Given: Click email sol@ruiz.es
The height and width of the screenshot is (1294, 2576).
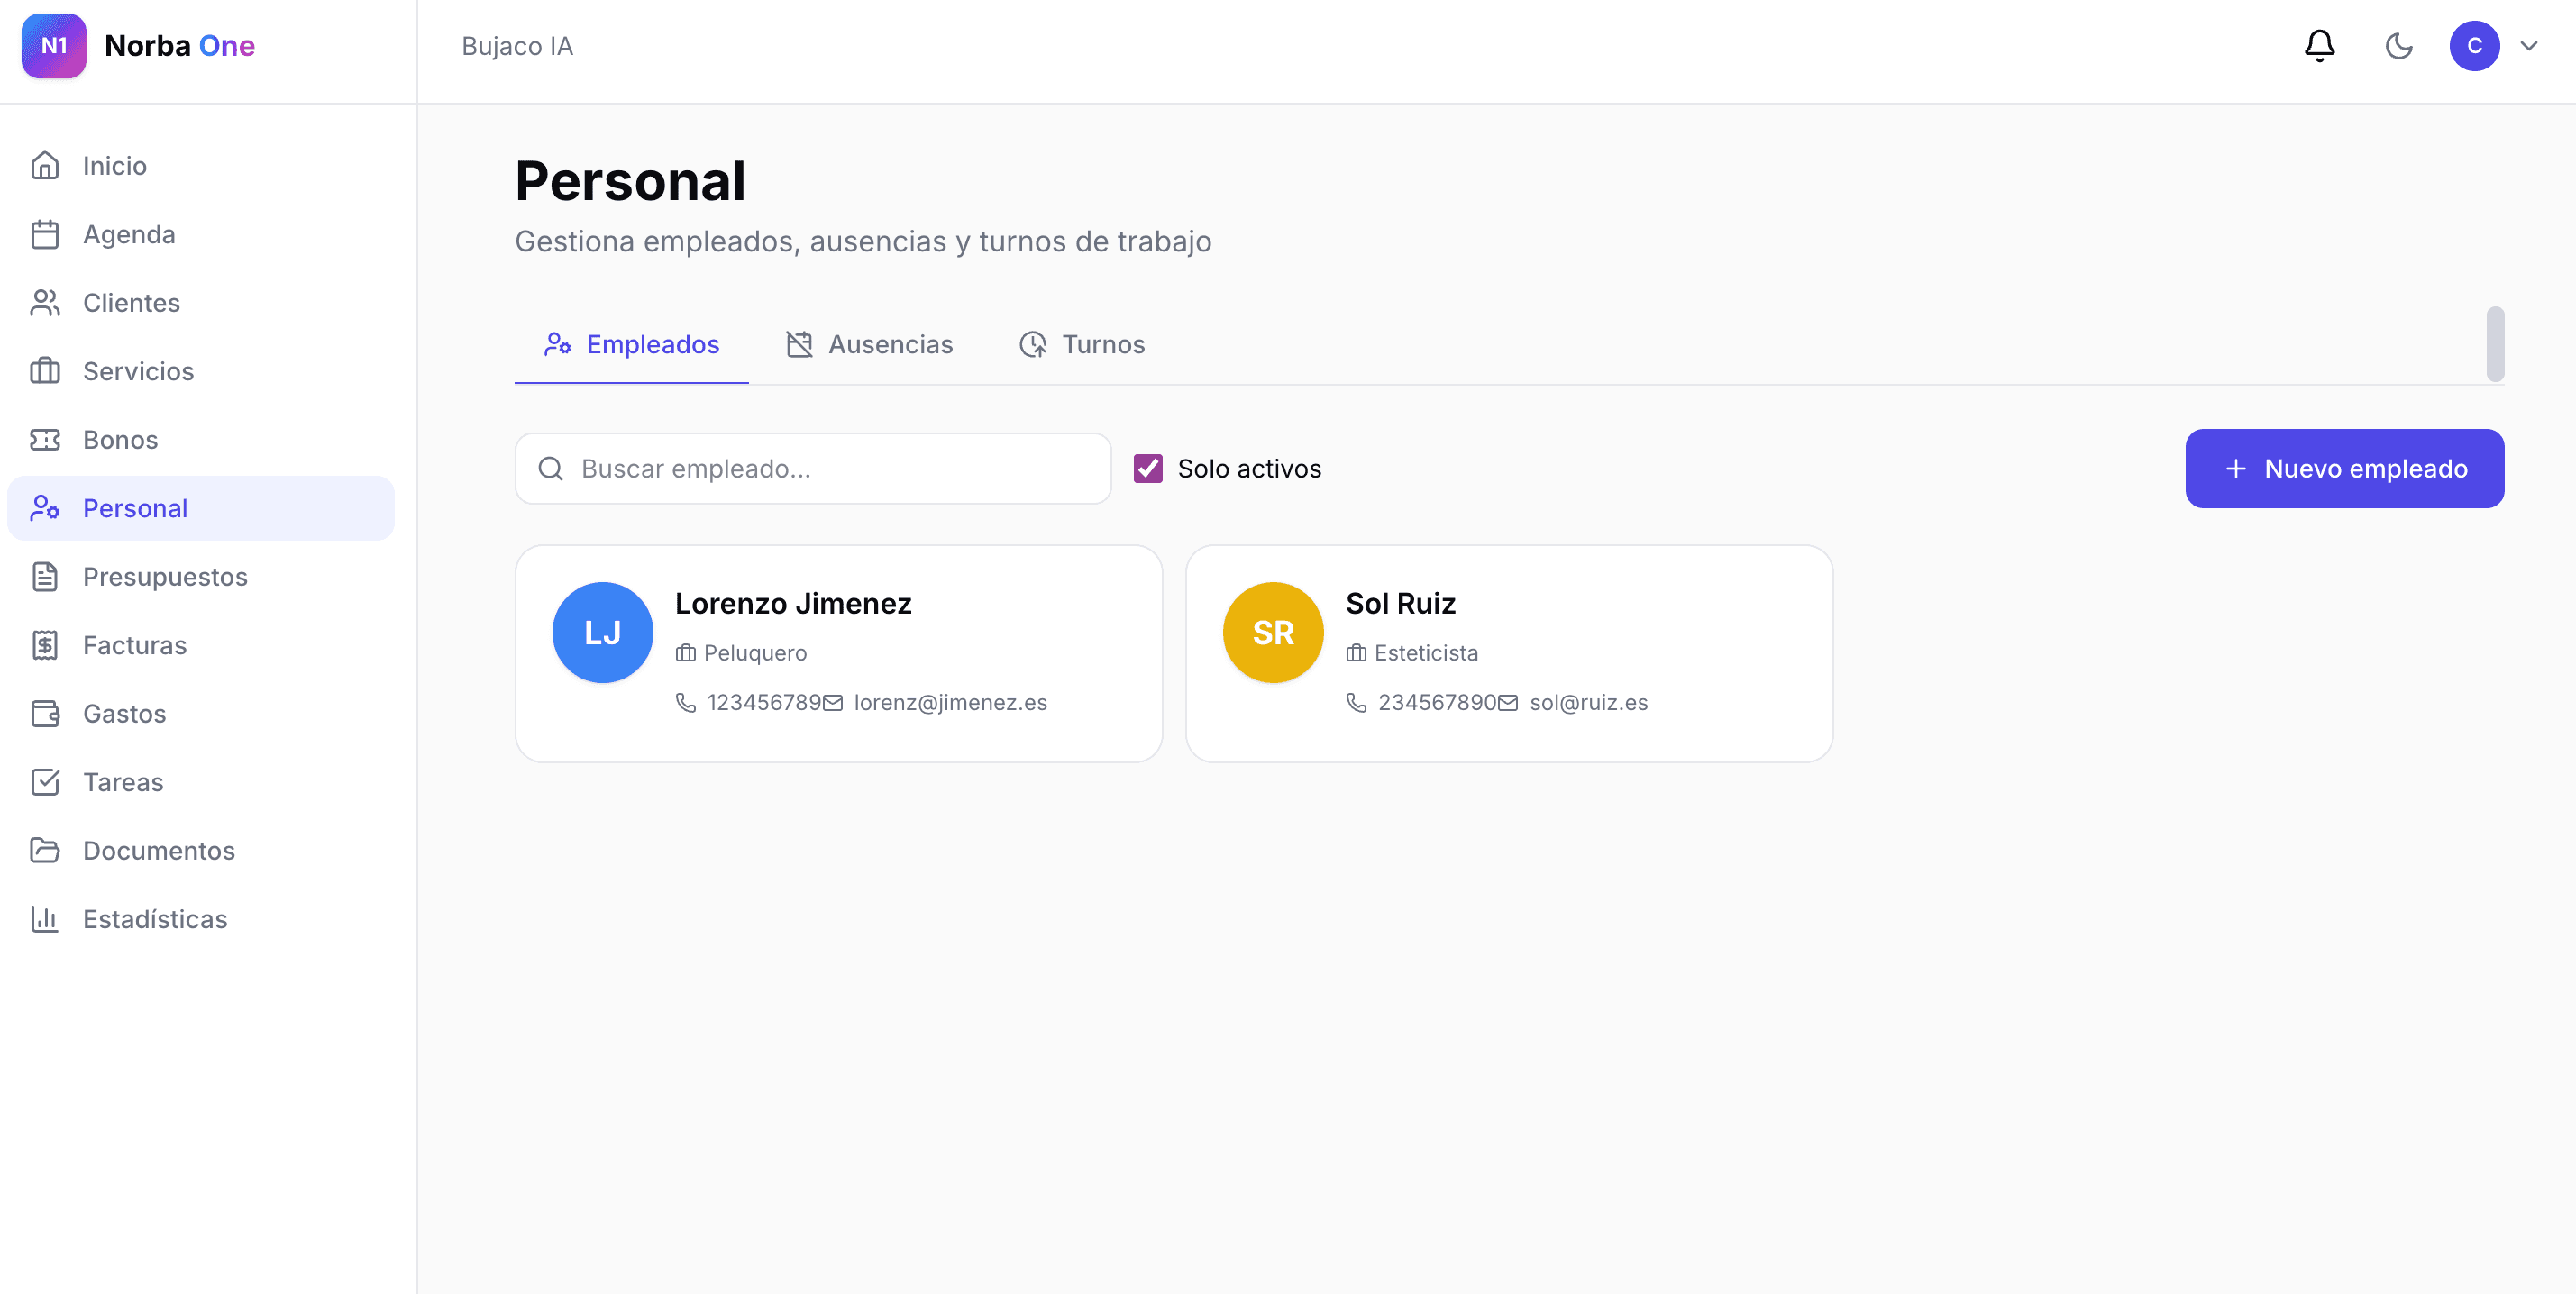Looking at the screenshot, I should (x=1588, y=702).
